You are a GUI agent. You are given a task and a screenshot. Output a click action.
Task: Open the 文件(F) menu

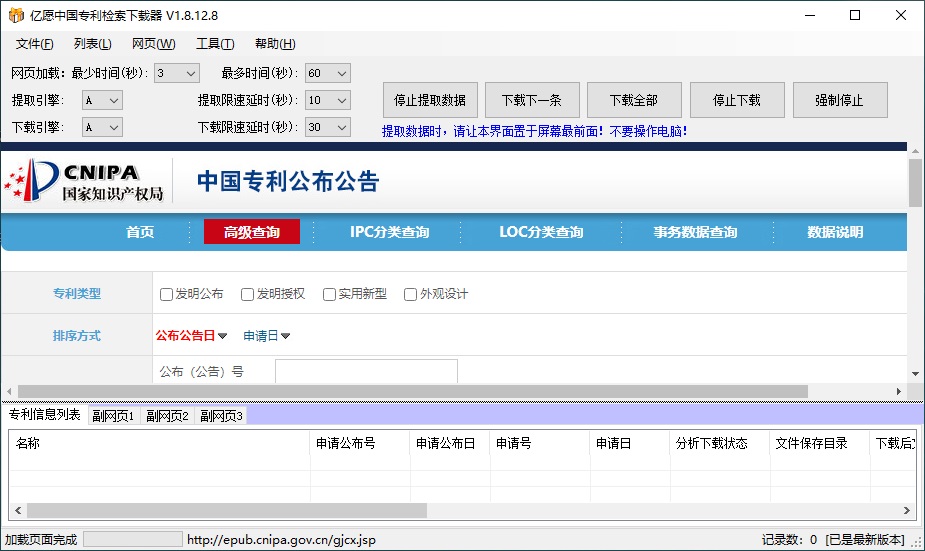click(x=34, y=44)
